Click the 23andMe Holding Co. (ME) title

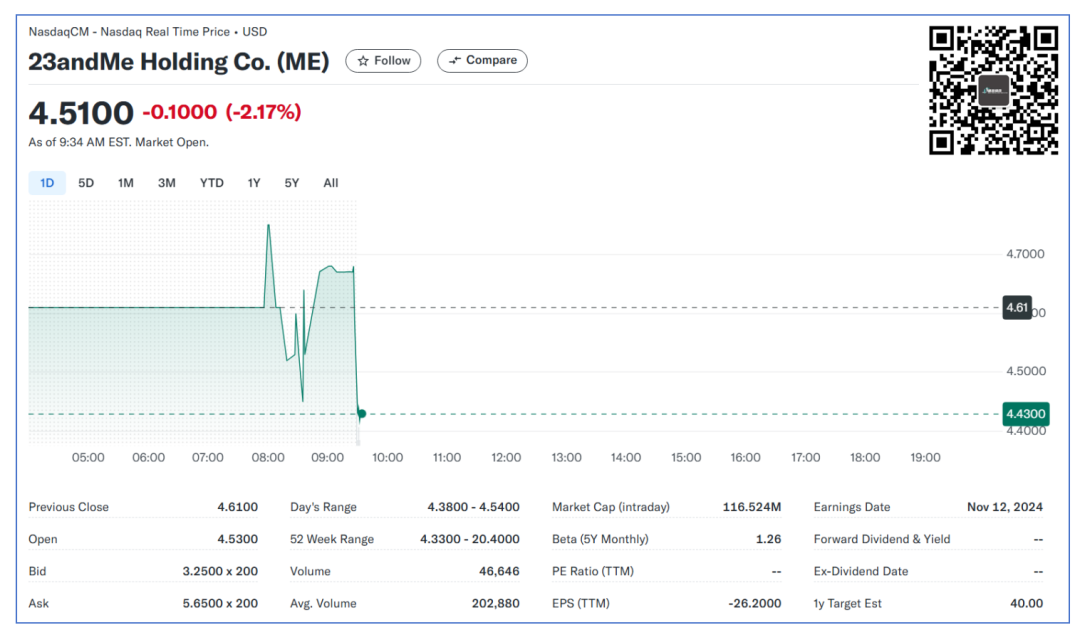pyautogui.click(x=179, y=62)
